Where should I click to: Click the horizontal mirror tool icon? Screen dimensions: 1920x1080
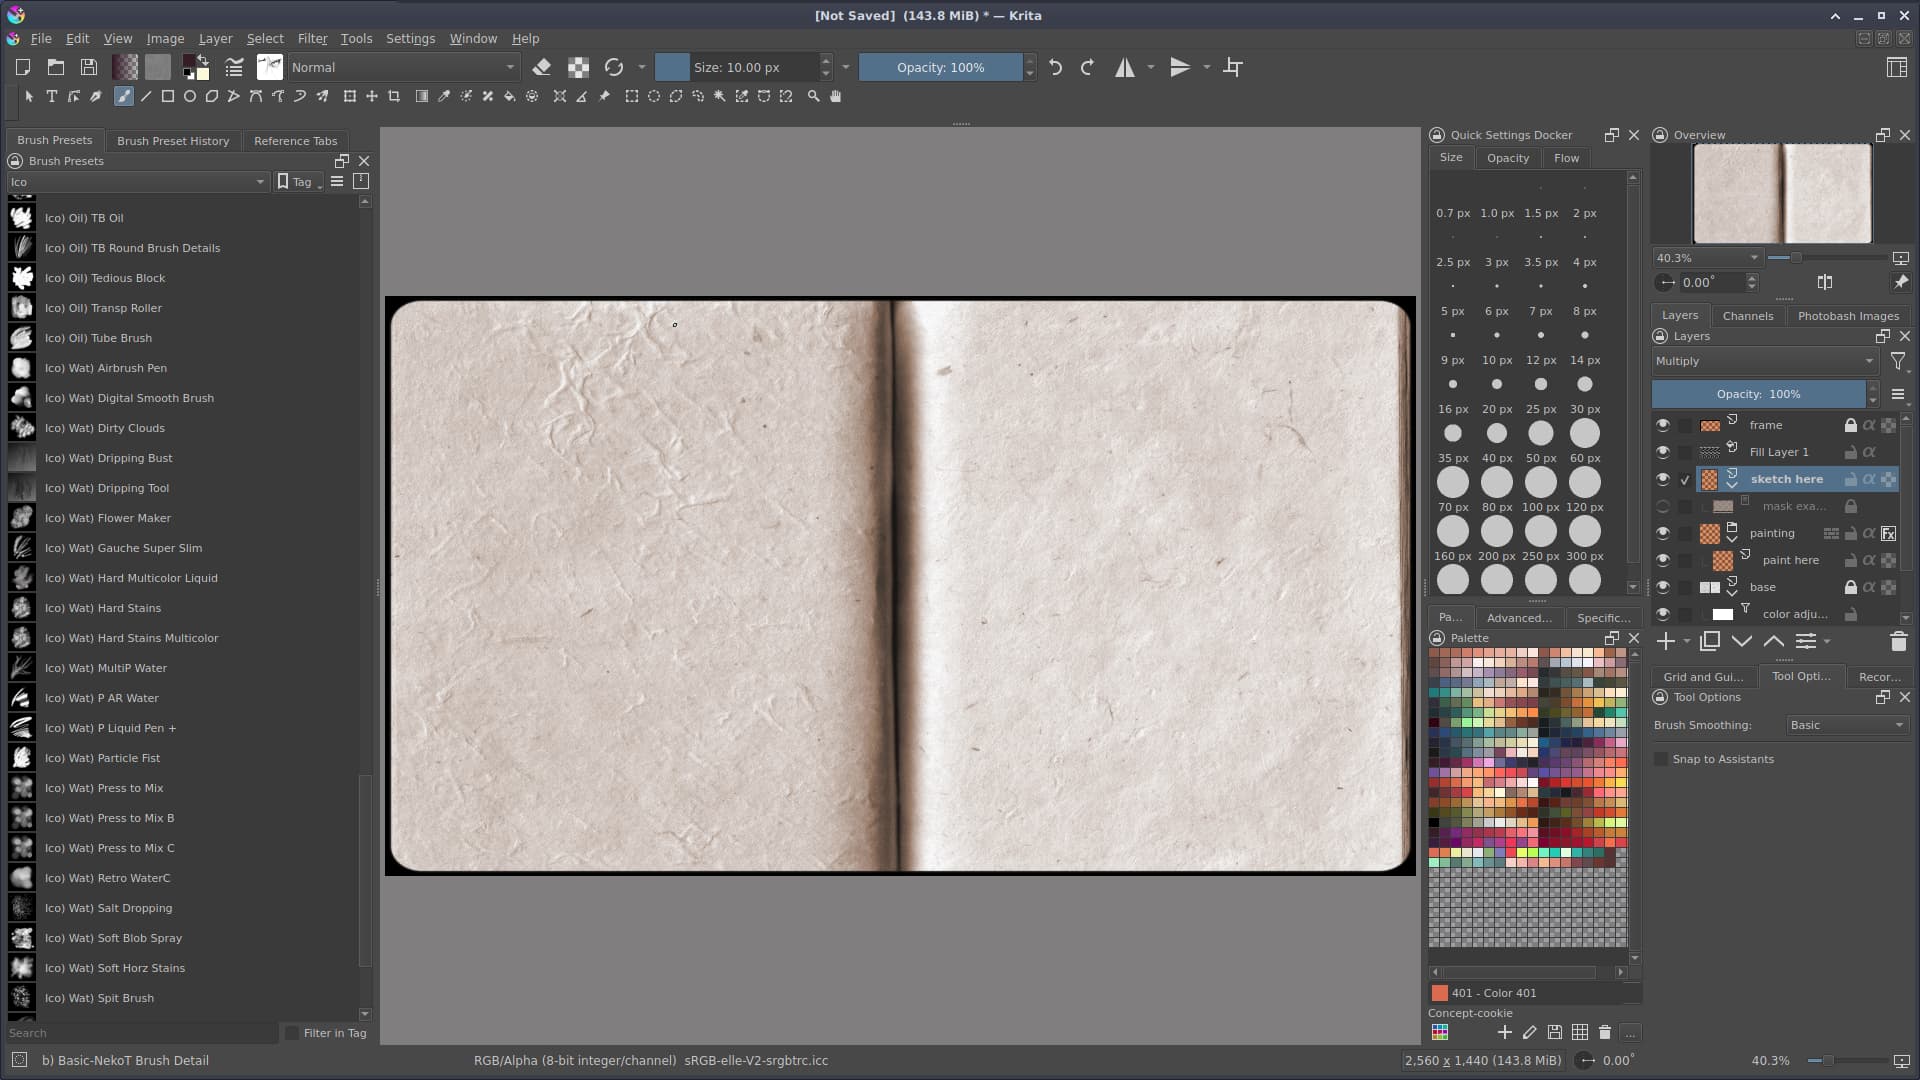(1125, 67)
